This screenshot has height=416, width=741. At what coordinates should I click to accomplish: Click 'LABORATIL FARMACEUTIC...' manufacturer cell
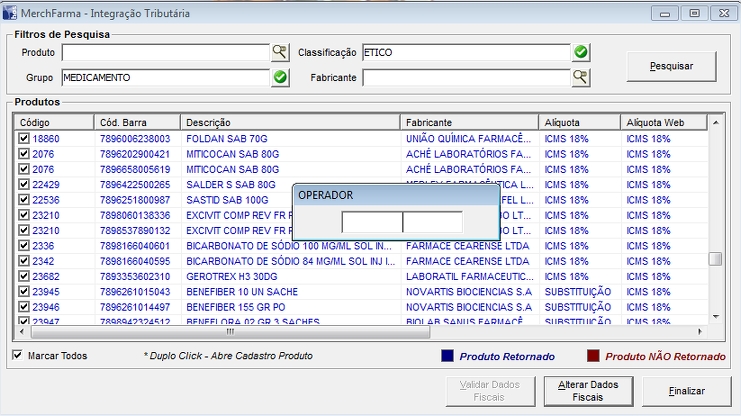click(470, 276)
